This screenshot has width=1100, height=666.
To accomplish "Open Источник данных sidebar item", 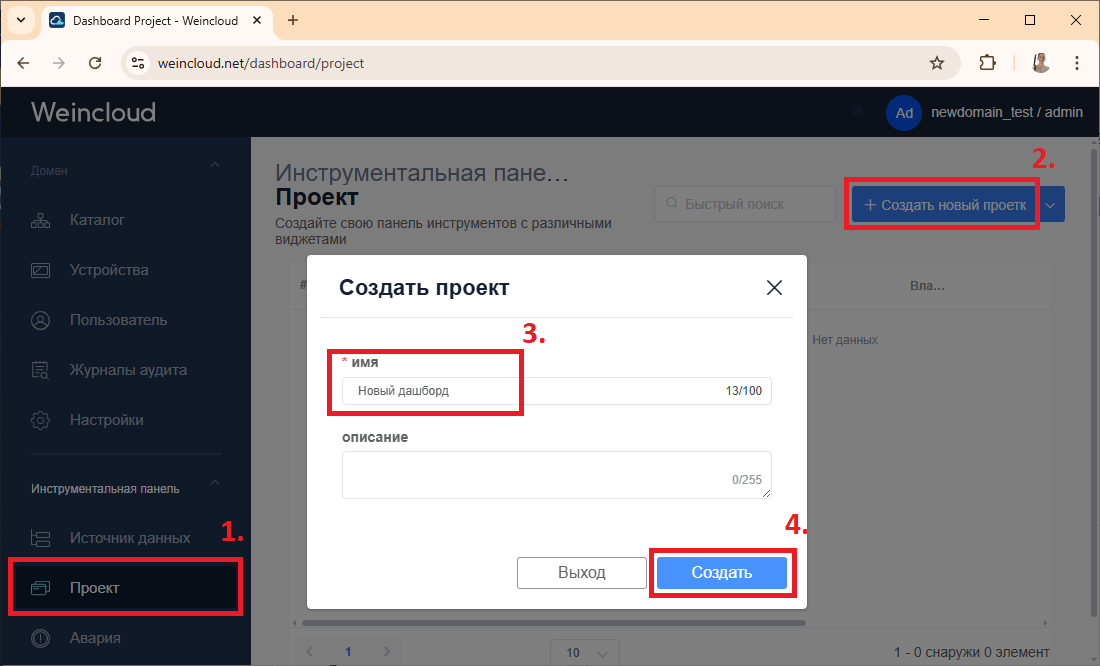I will 129,538.
